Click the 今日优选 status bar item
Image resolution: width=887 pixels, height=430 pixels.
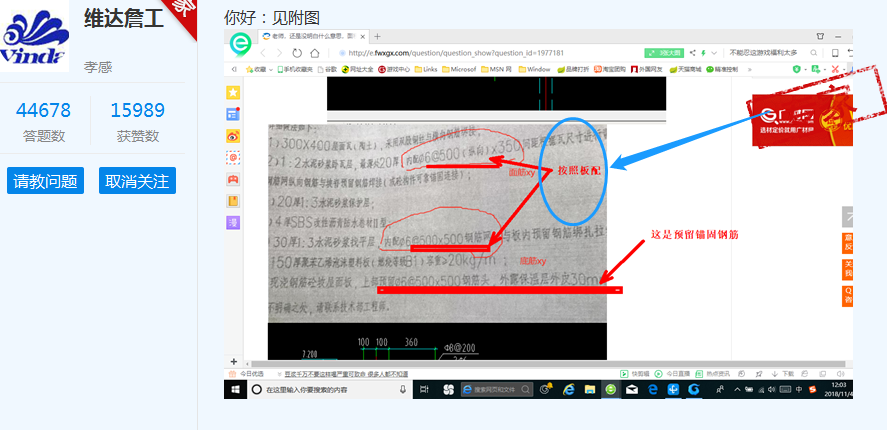[x=246, y=374]
